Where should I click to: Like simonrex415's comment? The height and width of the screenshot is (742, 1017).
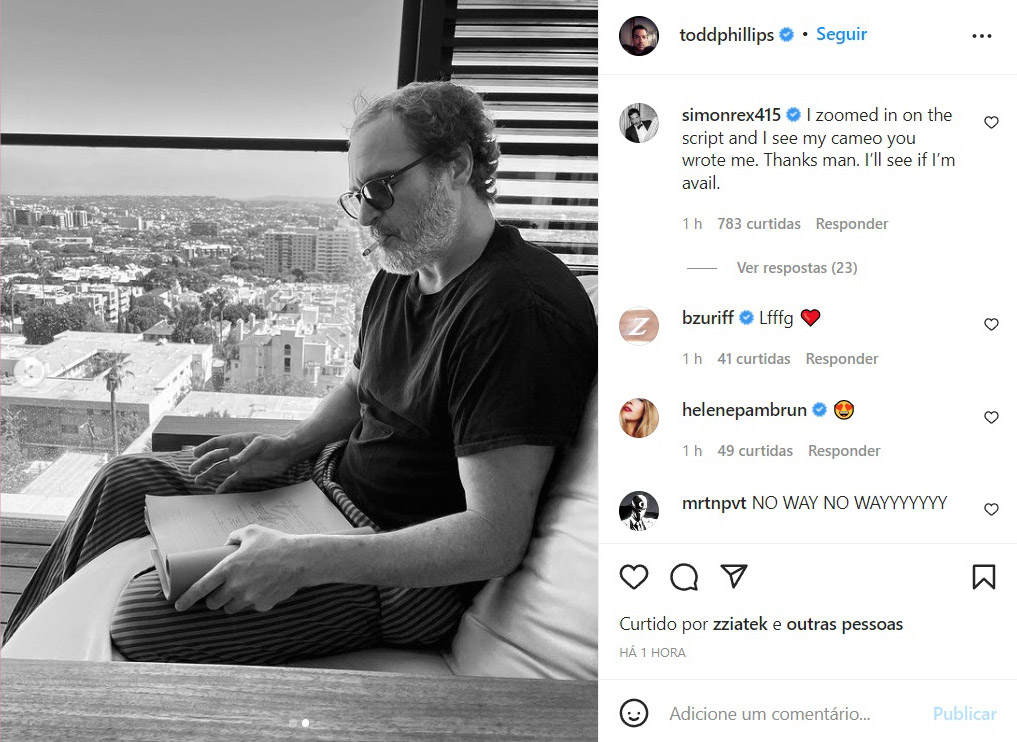point(991,122)
